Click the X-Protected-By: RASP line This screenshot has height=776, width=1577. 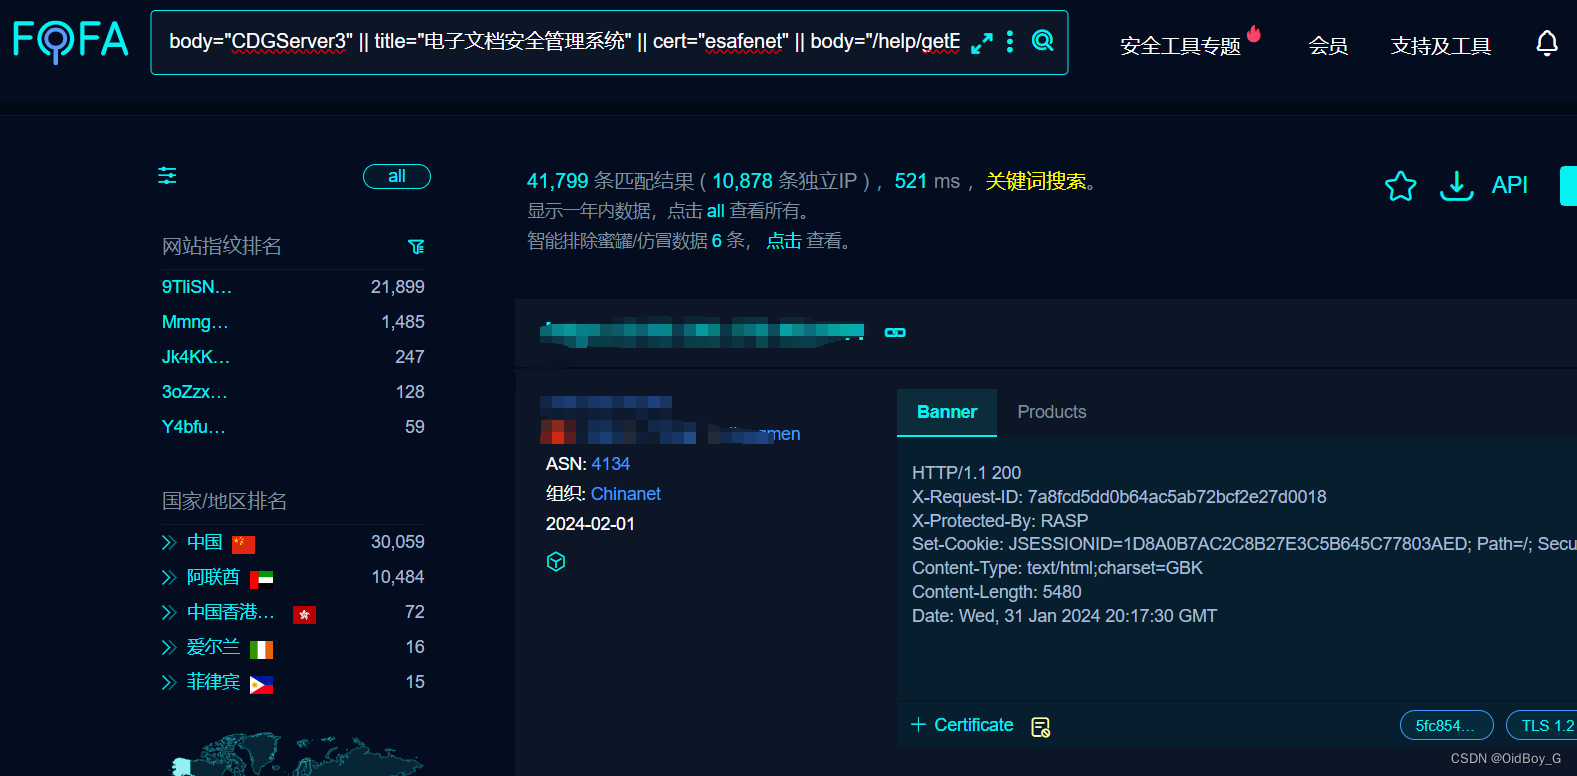point(1000,521)
